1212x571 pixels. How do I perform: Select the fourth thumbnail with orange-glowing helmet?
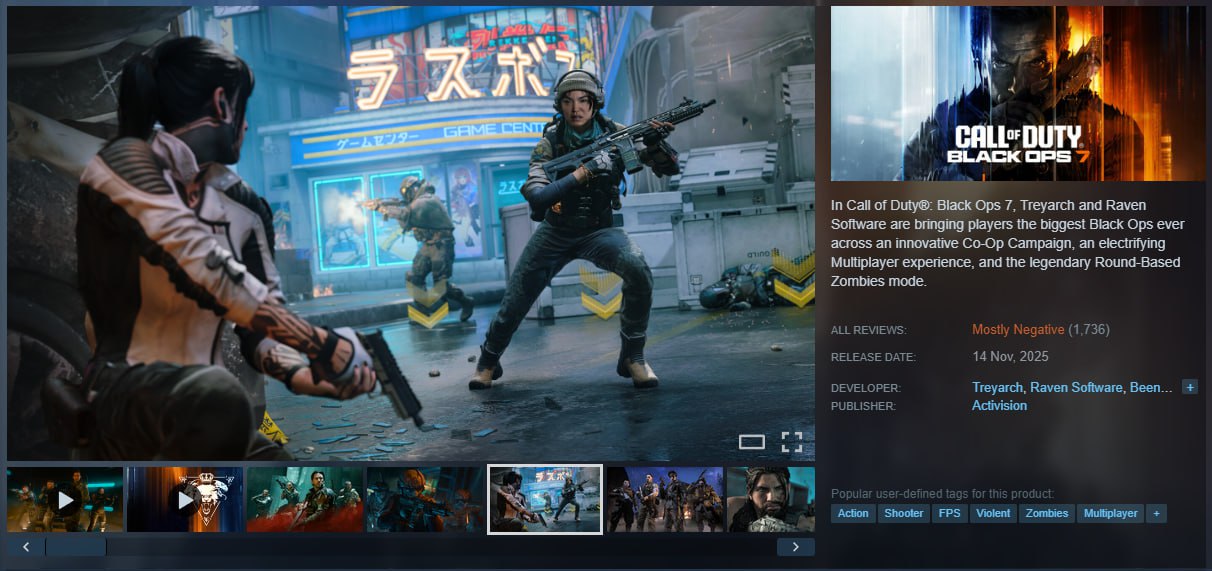click(x=425, y=499)
